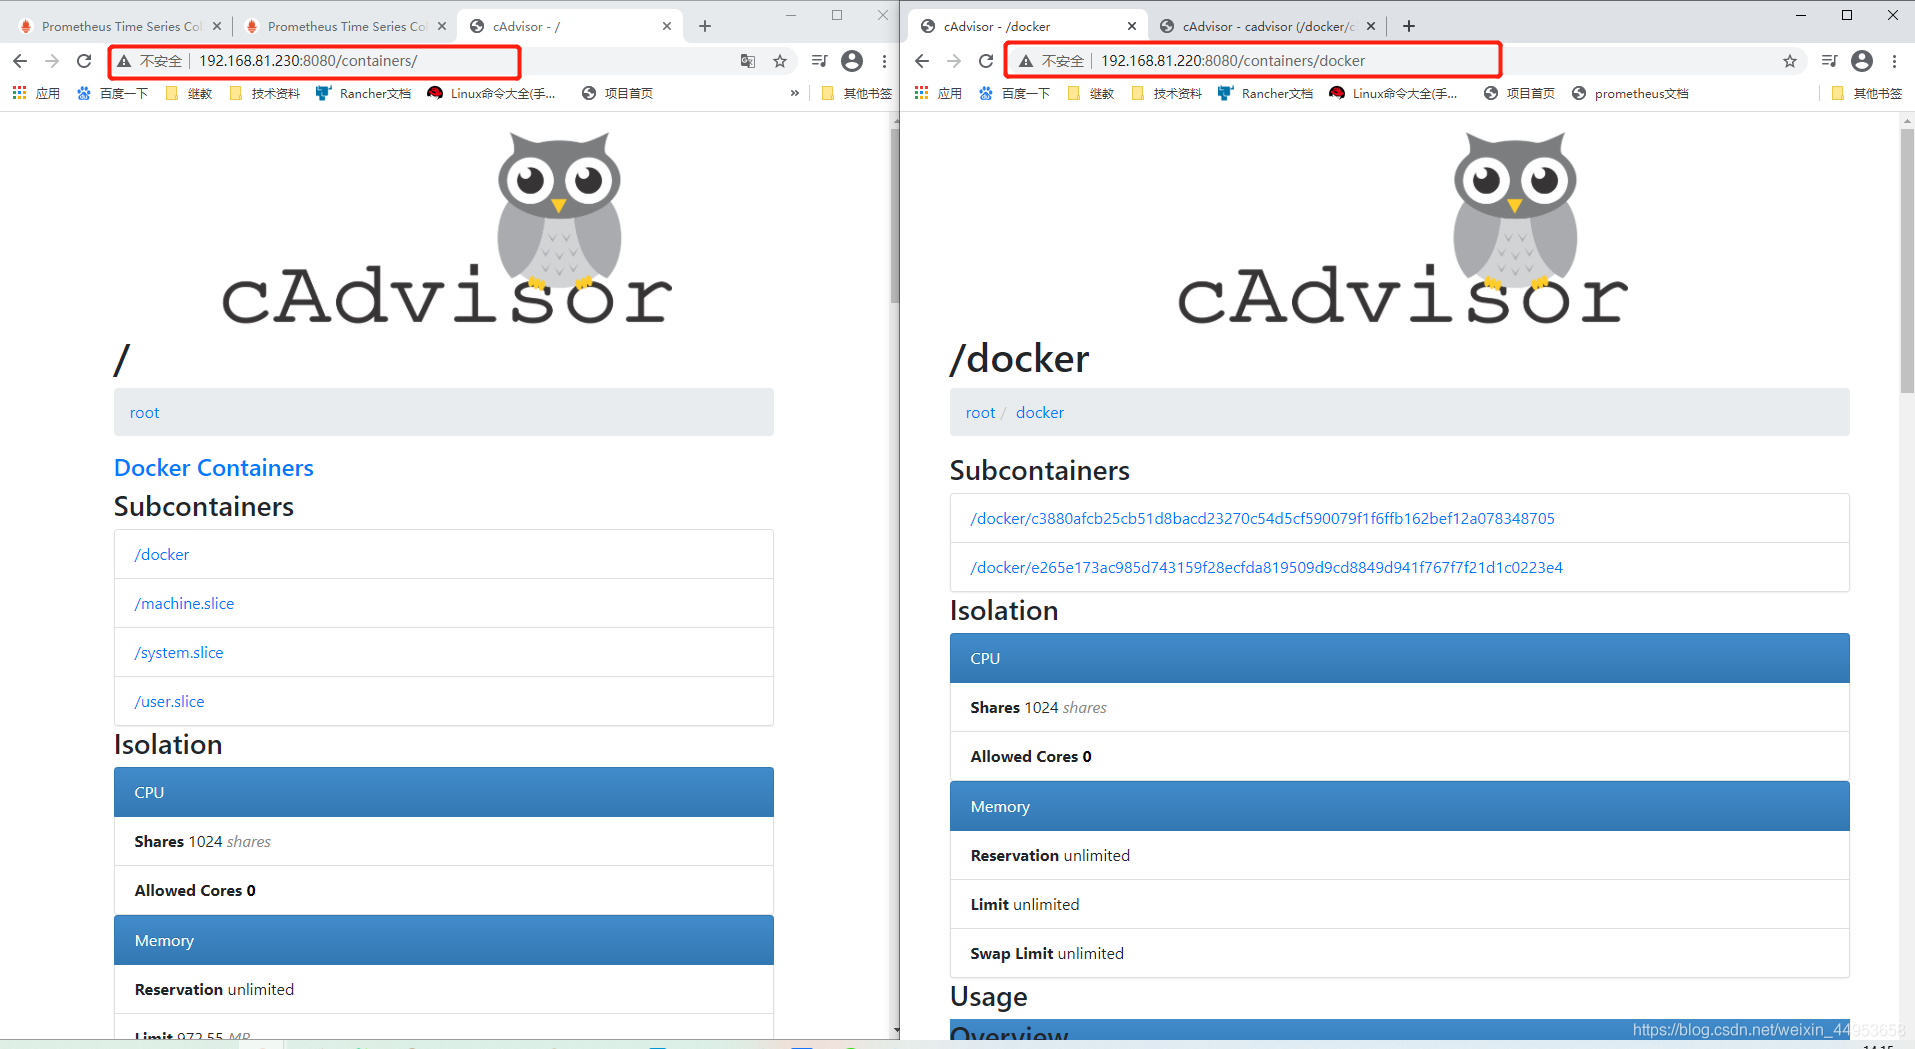Click back arrow in right browser window
1915x1049 pixels.
pyautogui.click(x=922, y=61)
